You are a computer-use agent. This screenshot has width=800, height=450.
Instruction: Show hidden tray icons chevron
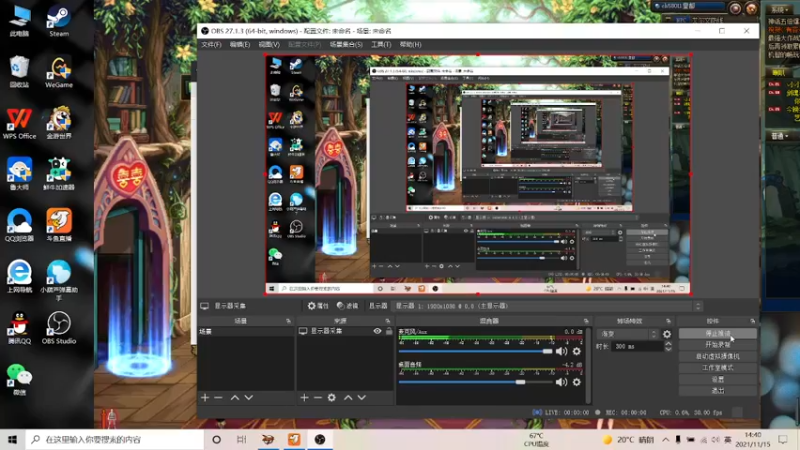pos(666,439)
